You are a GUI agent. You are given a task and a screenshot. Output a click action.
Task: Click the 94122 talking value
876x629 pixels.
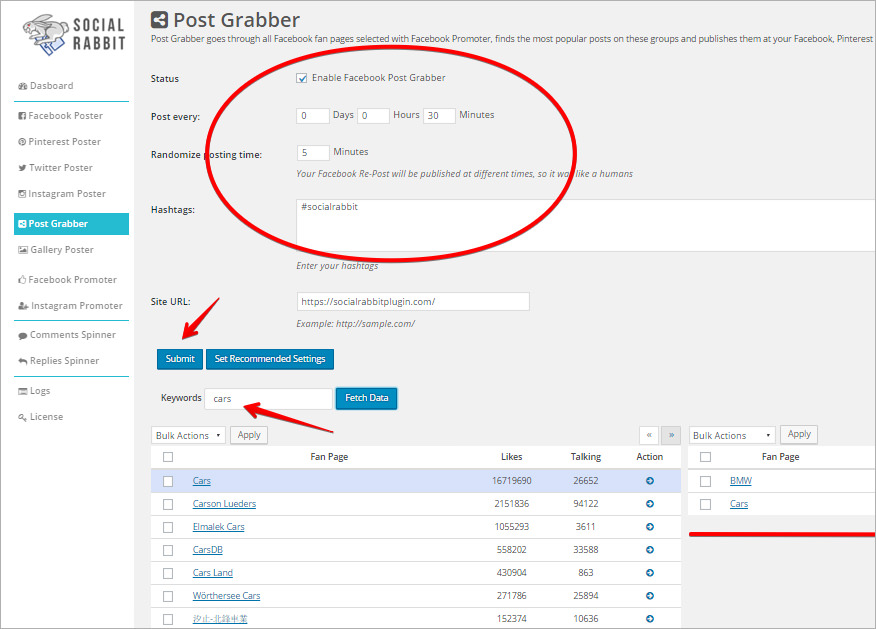pyautogui.click(x=585, y=503)
